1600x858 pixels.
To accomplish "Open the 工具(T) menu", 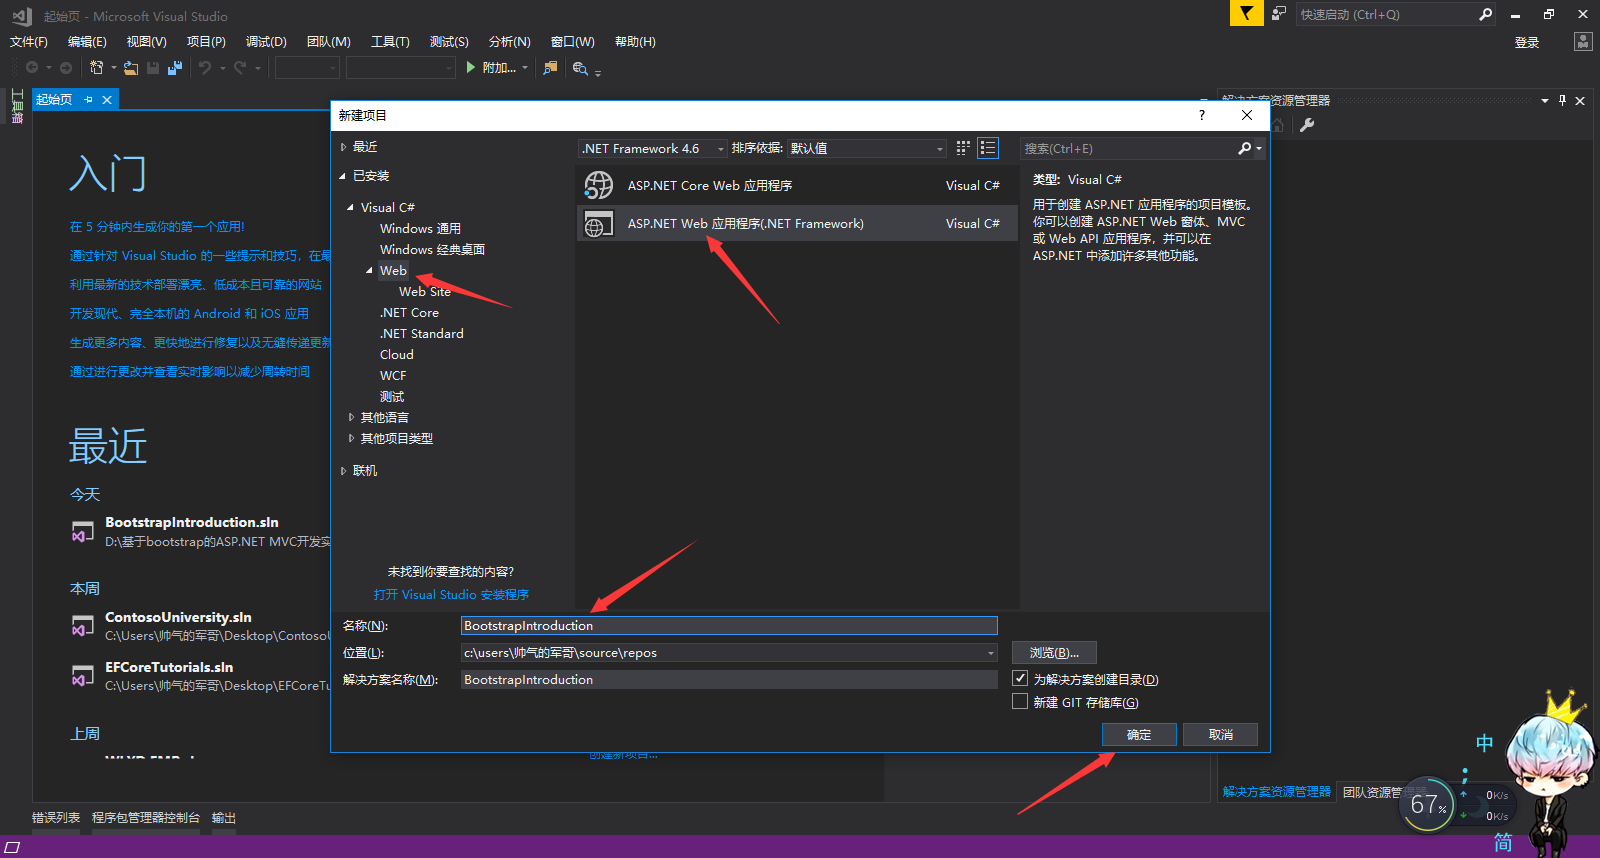I will pyautogui.click(x=390, y=42).
